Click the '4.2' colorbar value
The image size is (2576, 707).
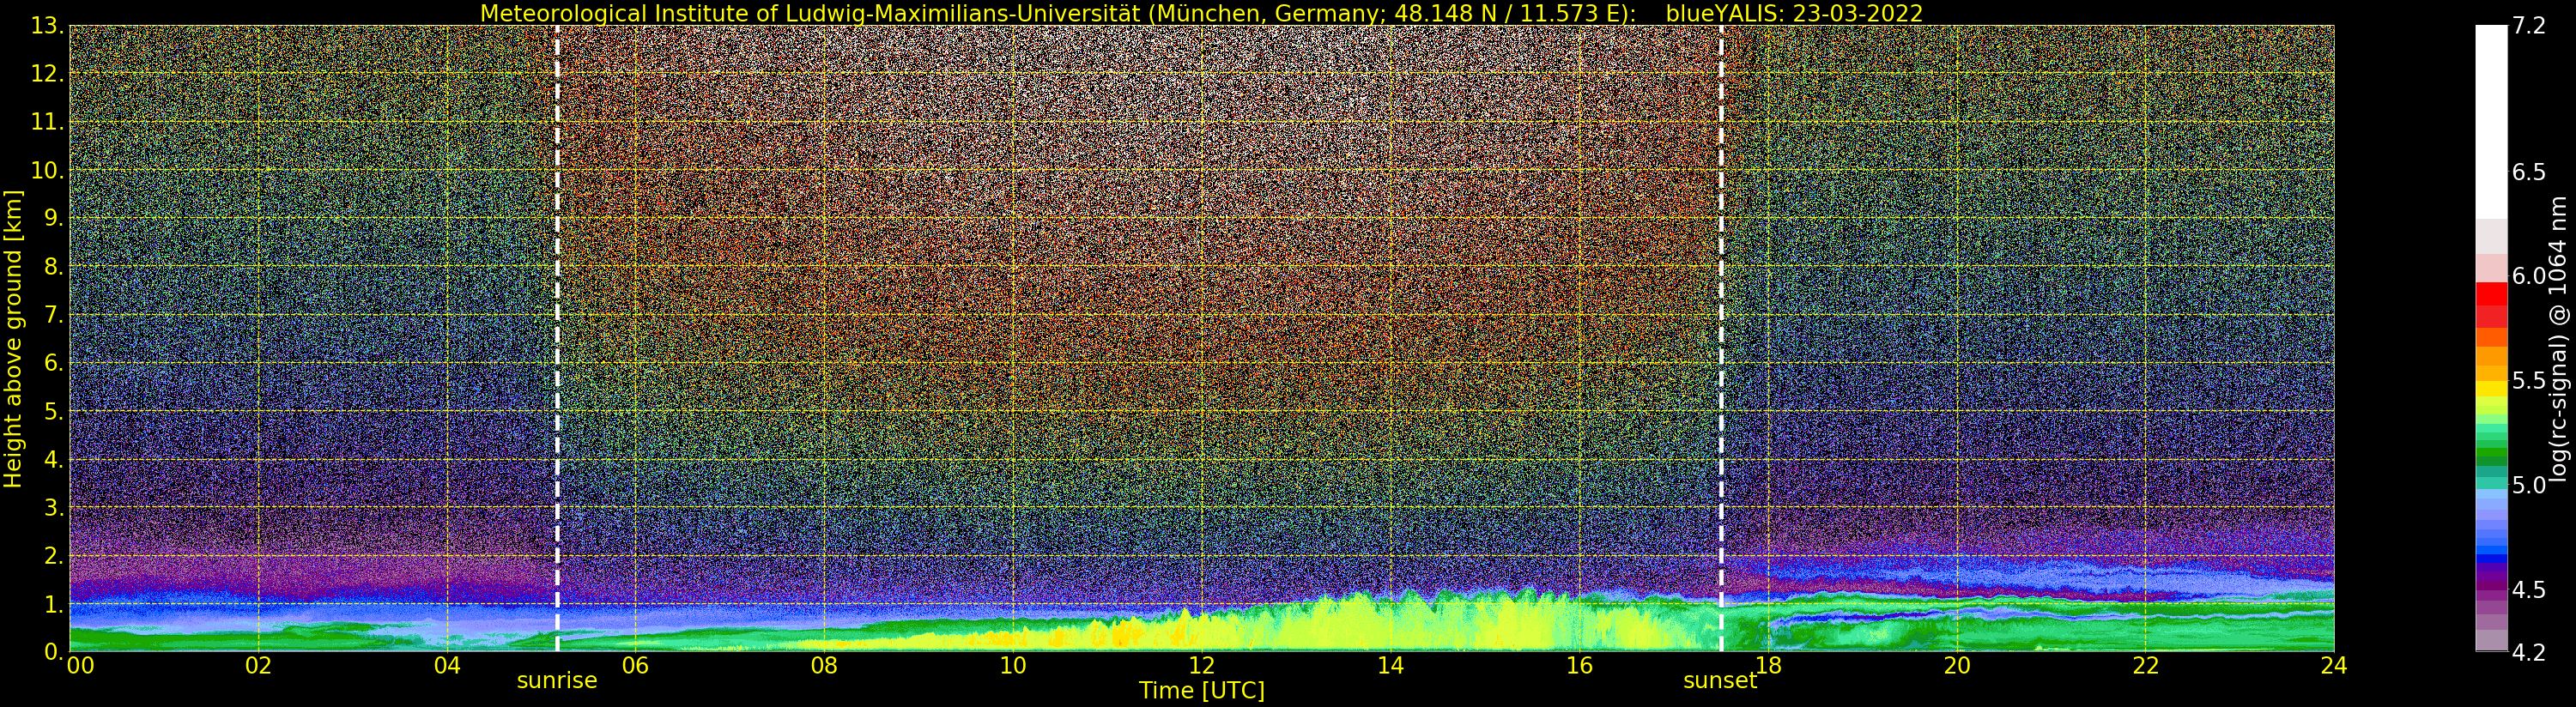2529,652
